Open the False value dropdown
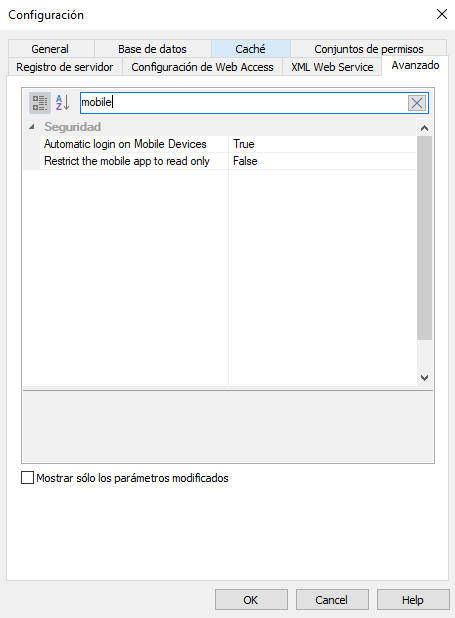455x618 pixels. point(322,161)
